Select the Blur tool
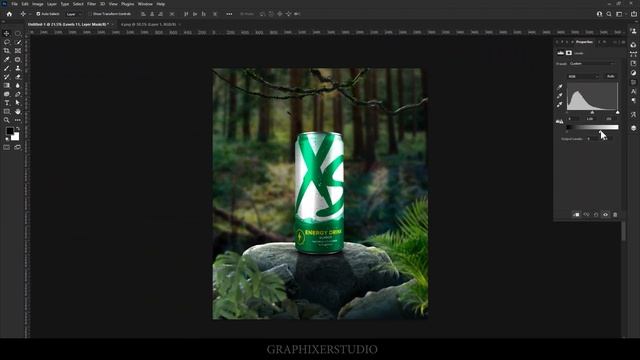 [x=18, y=85]
